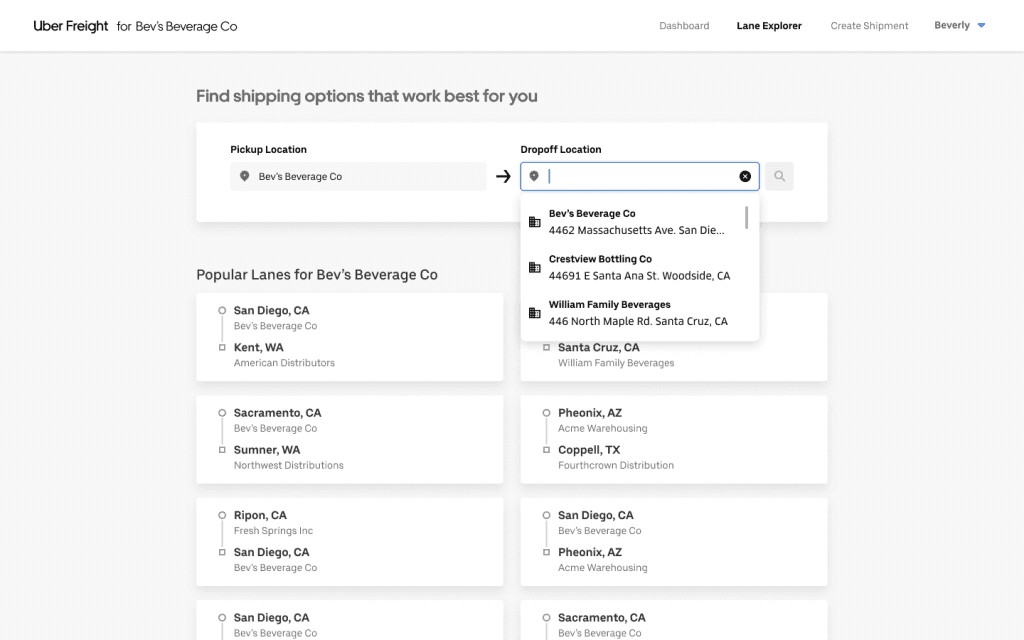Screen dimensions: 1024x640
Task: Open San Diego to Kent lane card
Action: tap(349, 337)
